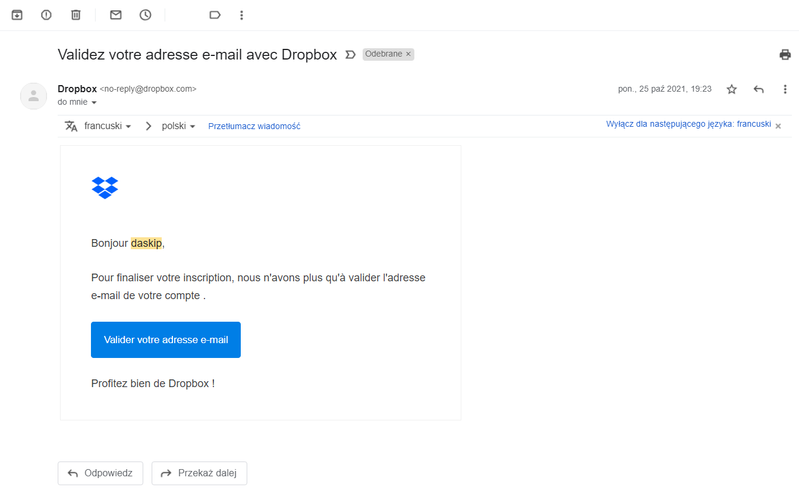Image resolution: width=799 pixels, height=496 pixels.
Task: Click text 'Profitez bien de Dropbox !'
Action: coord(153,383)
